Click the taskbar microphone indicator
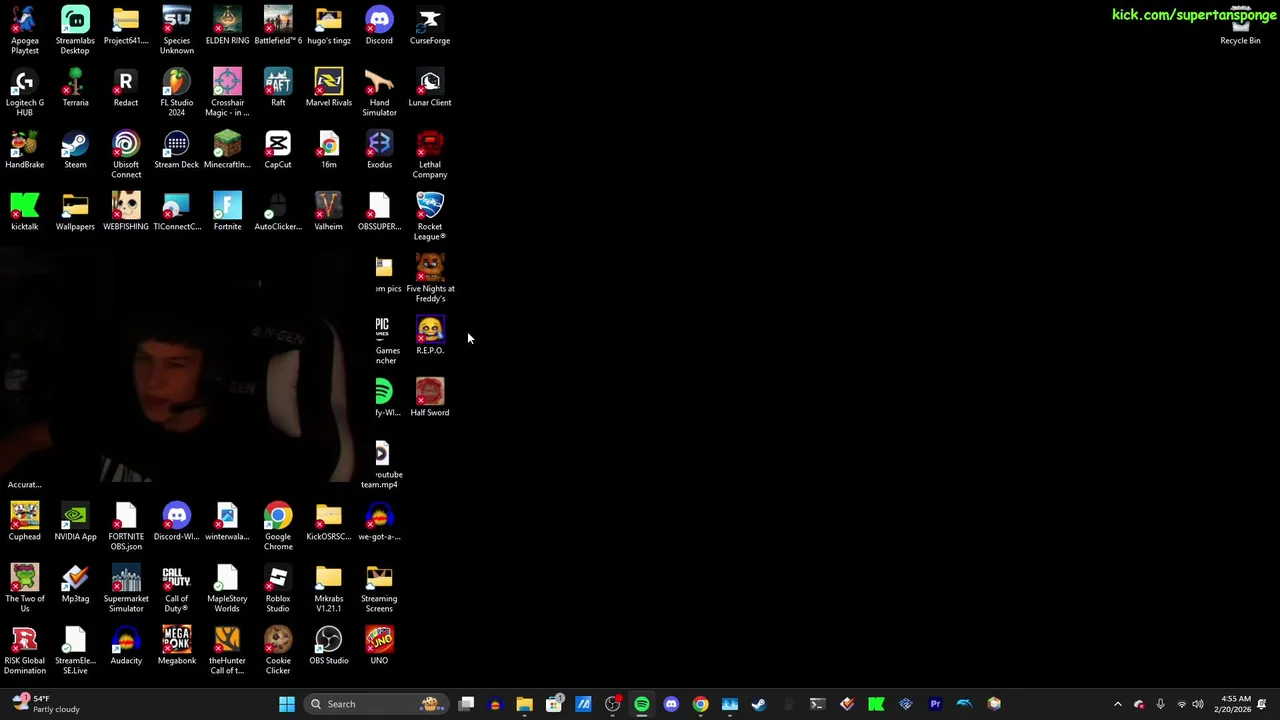Image resolution: width=1280 pixels, height=720 pixels. click(1160, 704)
